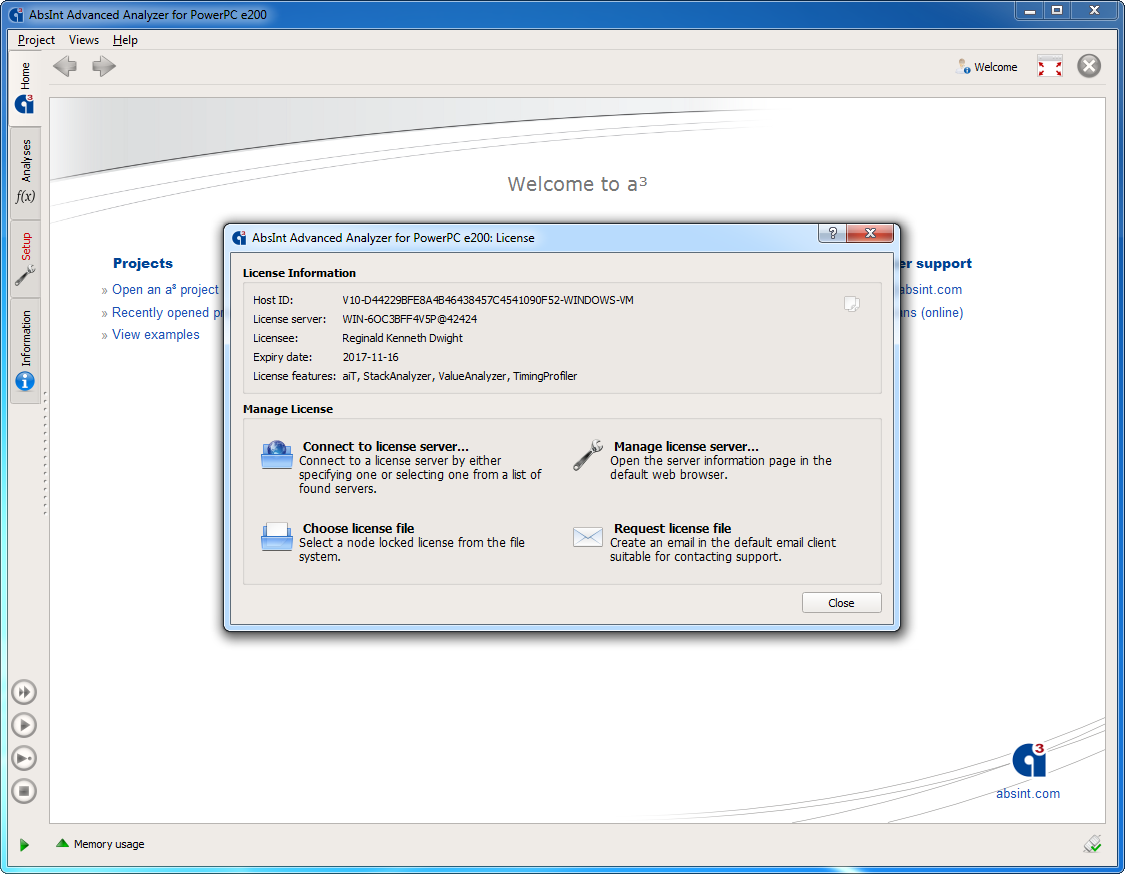The height and width of the screenshot is (874, 1125).
Task: Click the Close button in License dialog
Action: (x=841, y=603)
